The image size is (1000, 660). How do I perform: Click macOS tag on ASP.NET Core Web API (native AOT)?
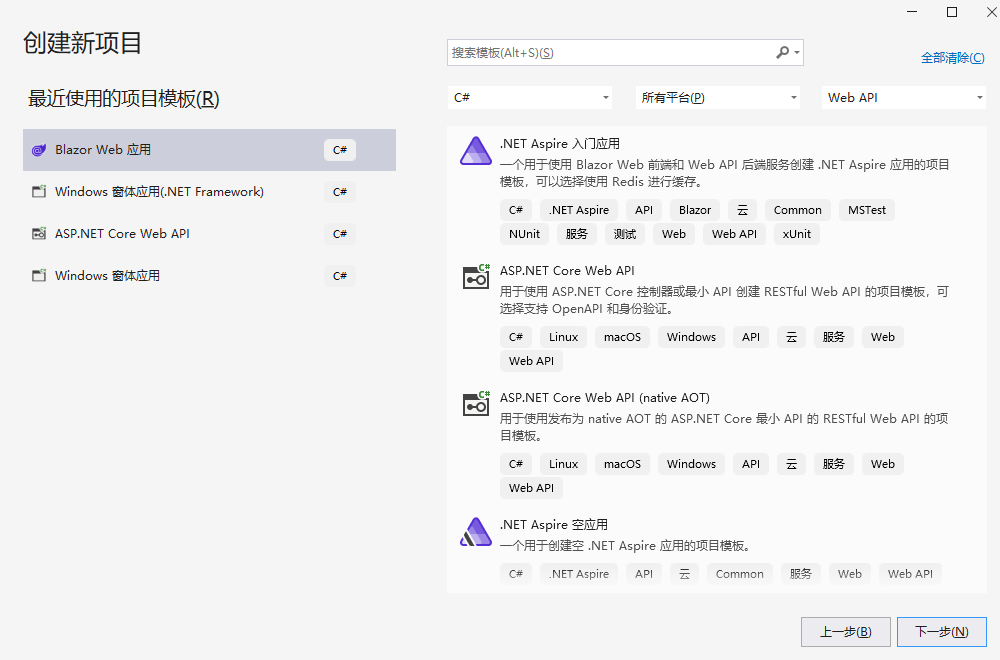point(622,464)
